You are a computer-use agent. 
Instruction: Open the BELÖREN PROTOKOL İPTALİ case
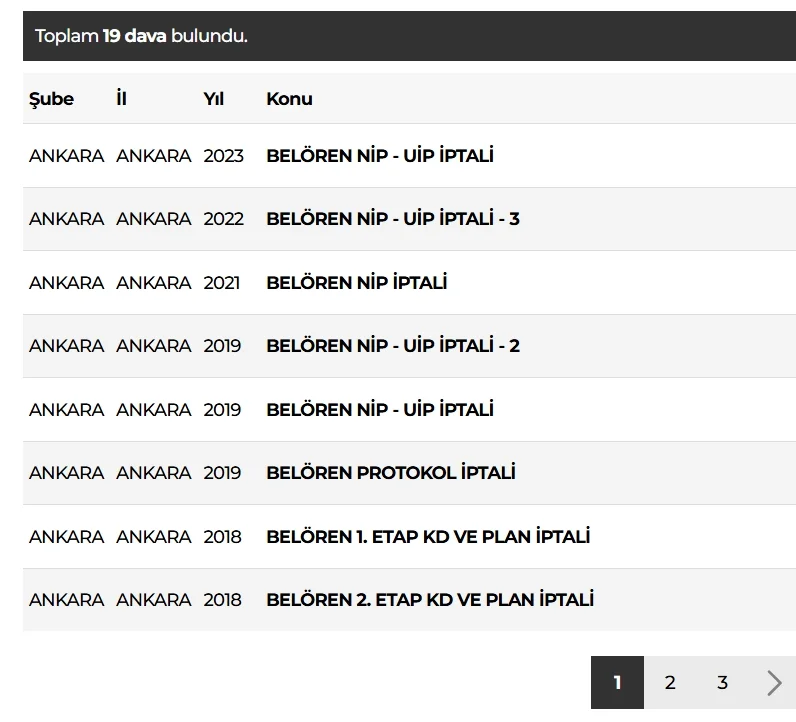click(390, 473)
